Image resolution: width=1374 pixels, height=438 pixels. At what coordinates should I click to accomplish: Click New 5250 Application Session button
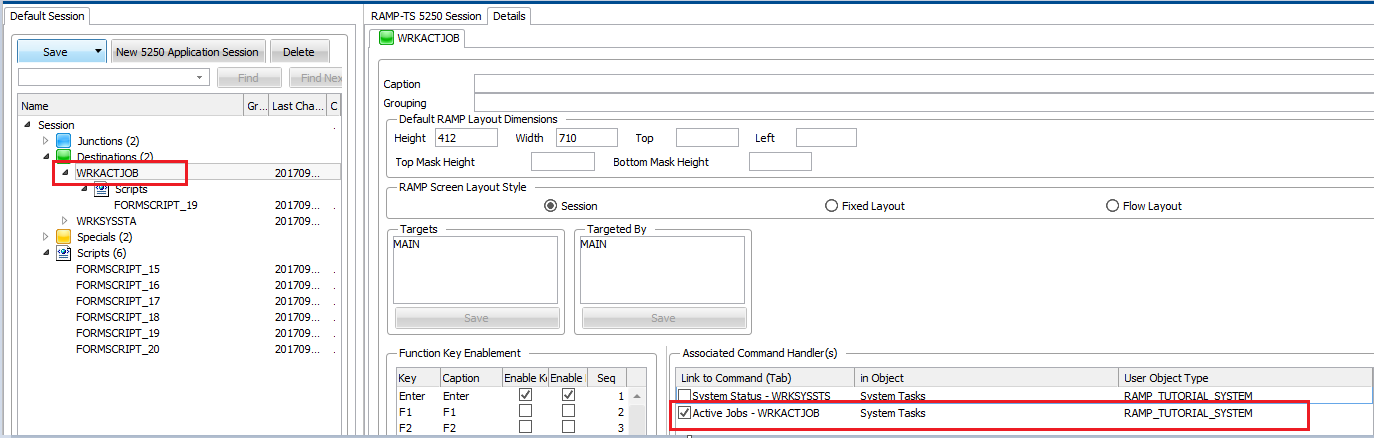click(x=188, y=52)
